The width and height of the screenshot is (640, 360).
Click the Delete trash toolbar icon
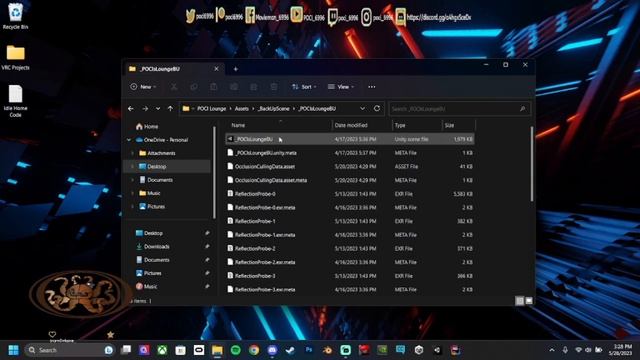[274, 87]
